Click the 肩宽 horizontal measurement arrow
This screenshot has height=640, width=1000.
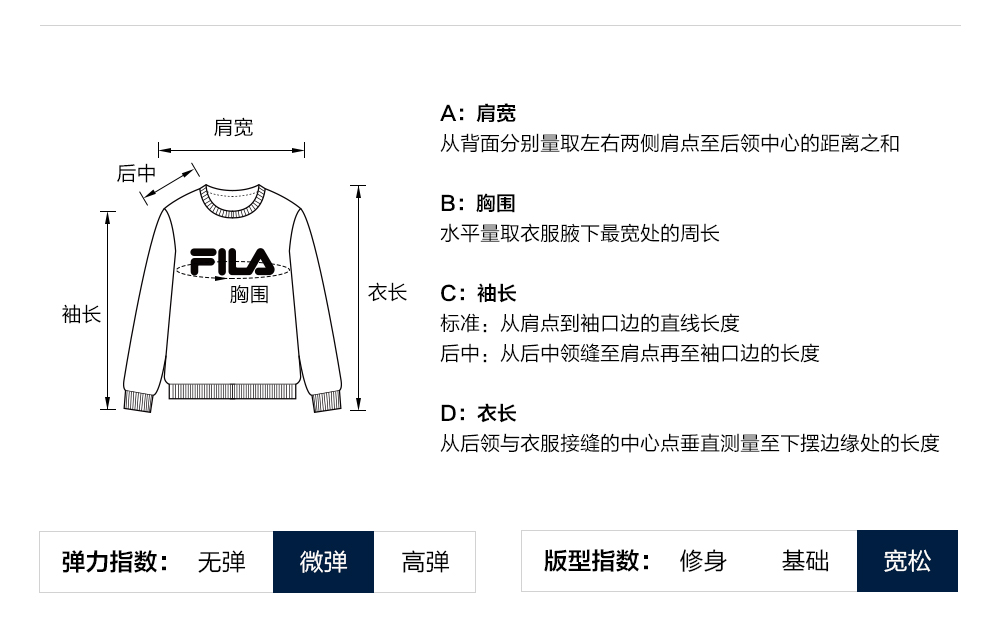click(x=232, y=151)
